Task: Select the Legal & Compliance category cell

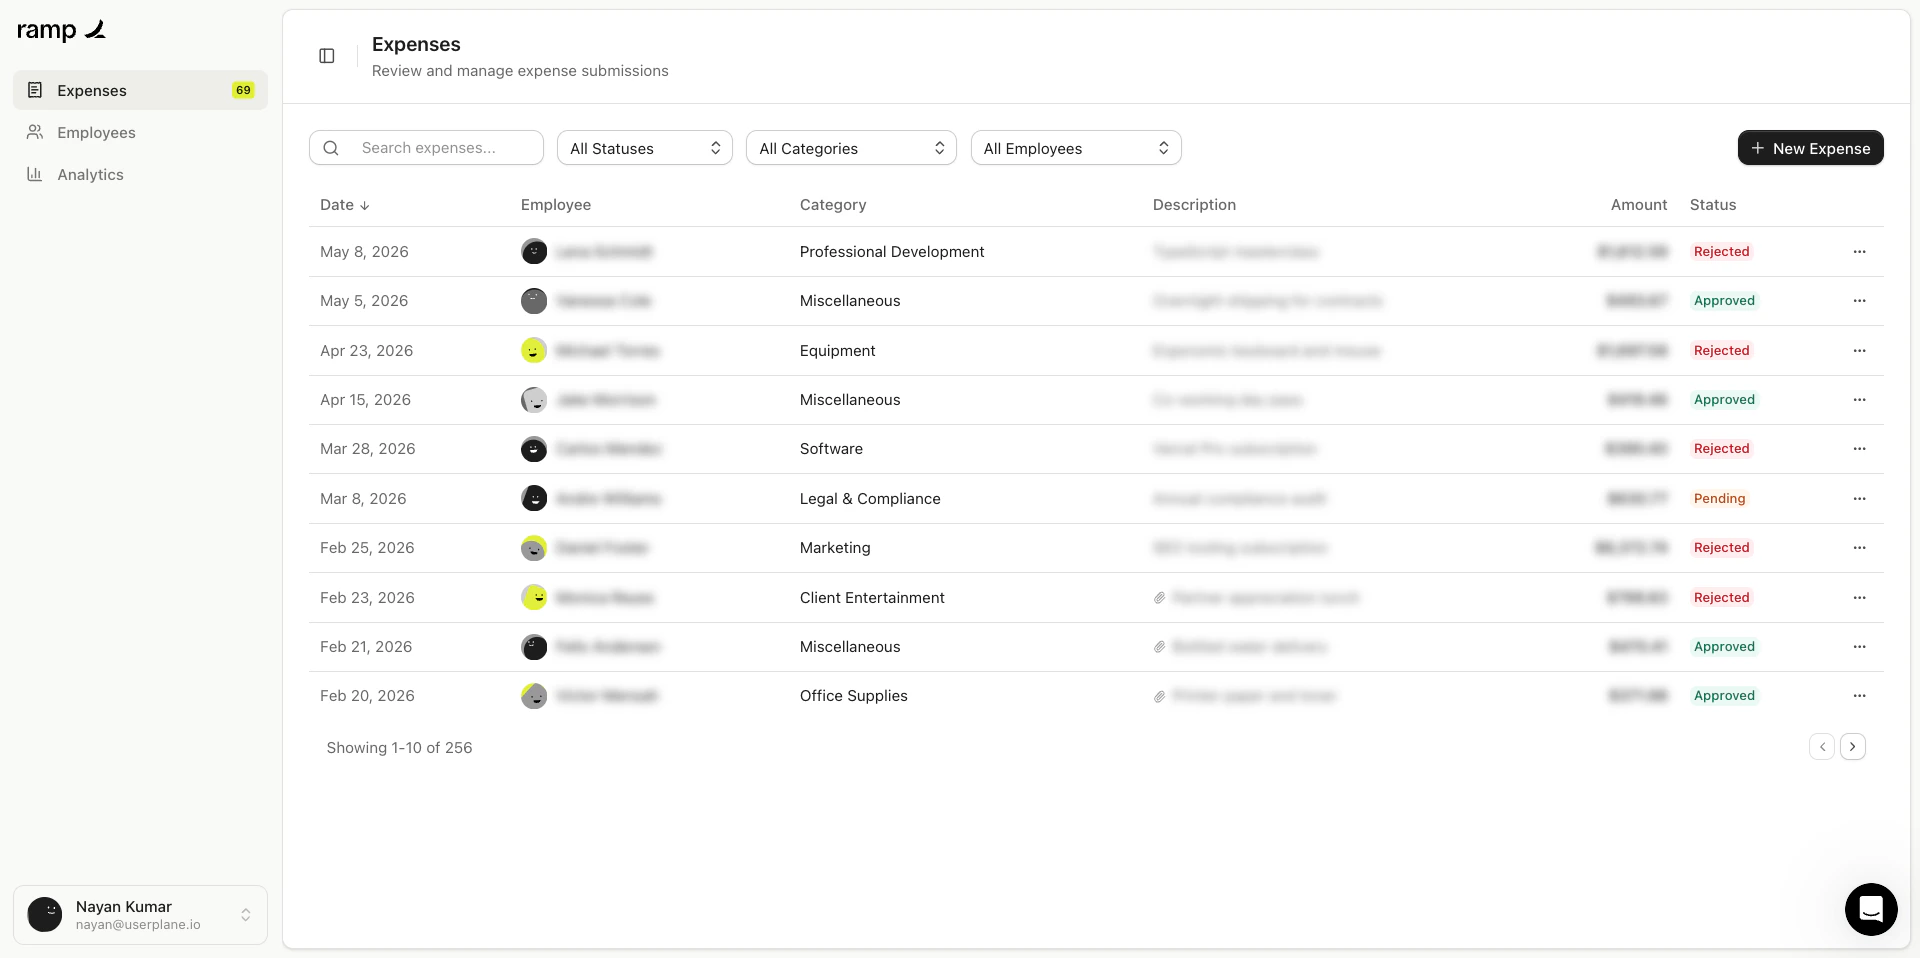Action: pos(870,499)
